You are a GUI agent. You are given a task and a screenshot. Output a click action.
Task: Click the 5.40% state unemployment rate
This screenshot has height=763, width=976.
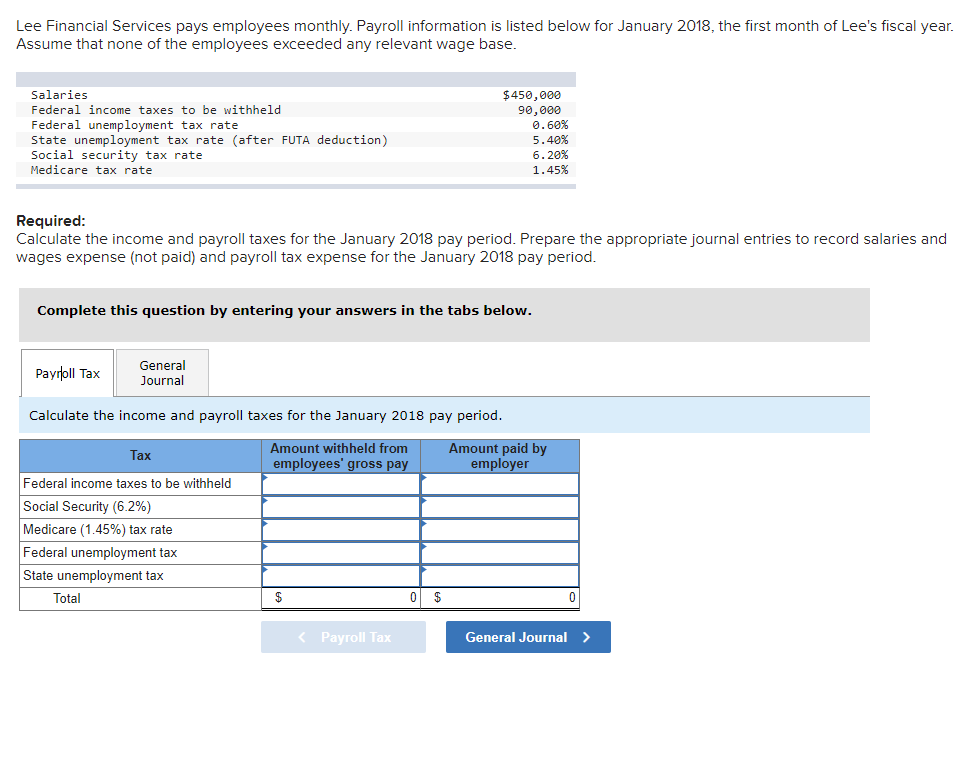click(x=550, y=140)
